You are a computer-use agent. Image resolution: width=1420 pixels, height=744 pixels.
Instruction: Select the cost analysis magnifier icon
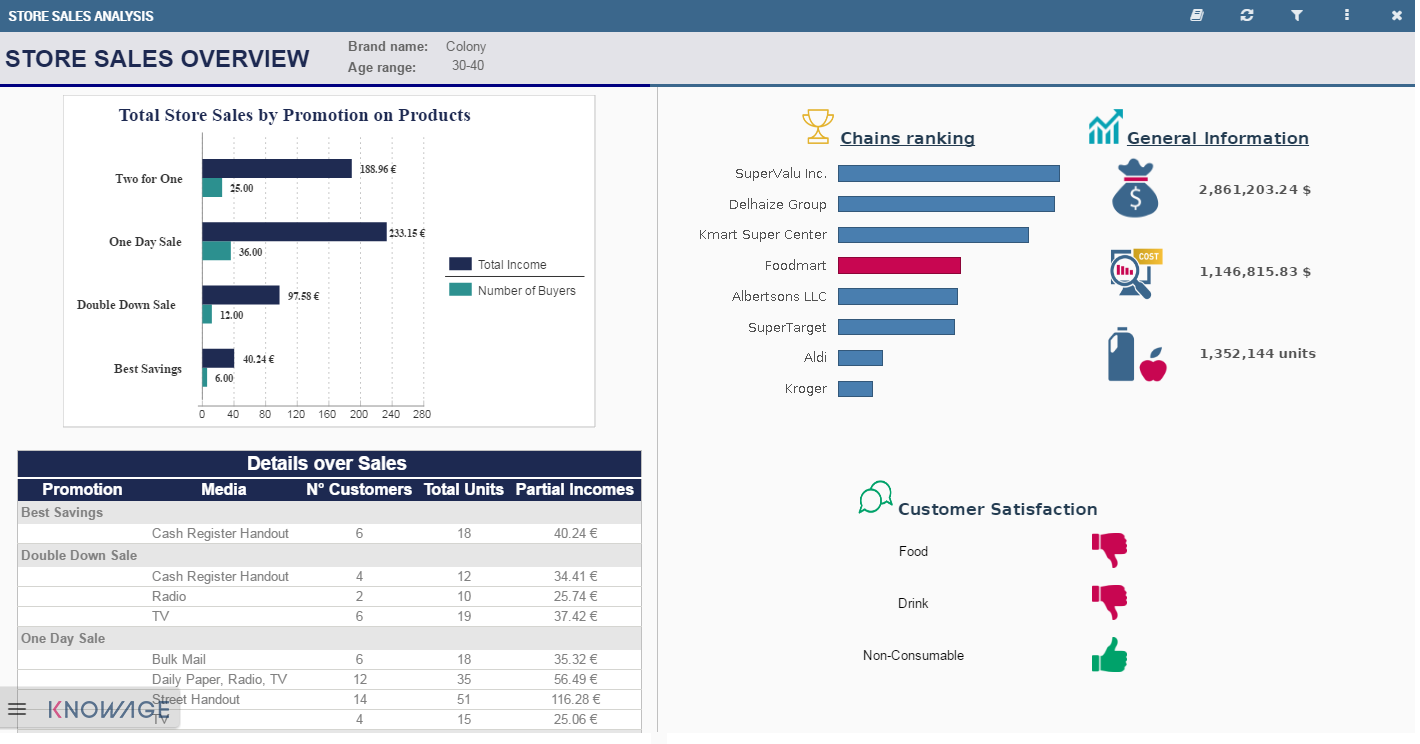(1136, 273)
